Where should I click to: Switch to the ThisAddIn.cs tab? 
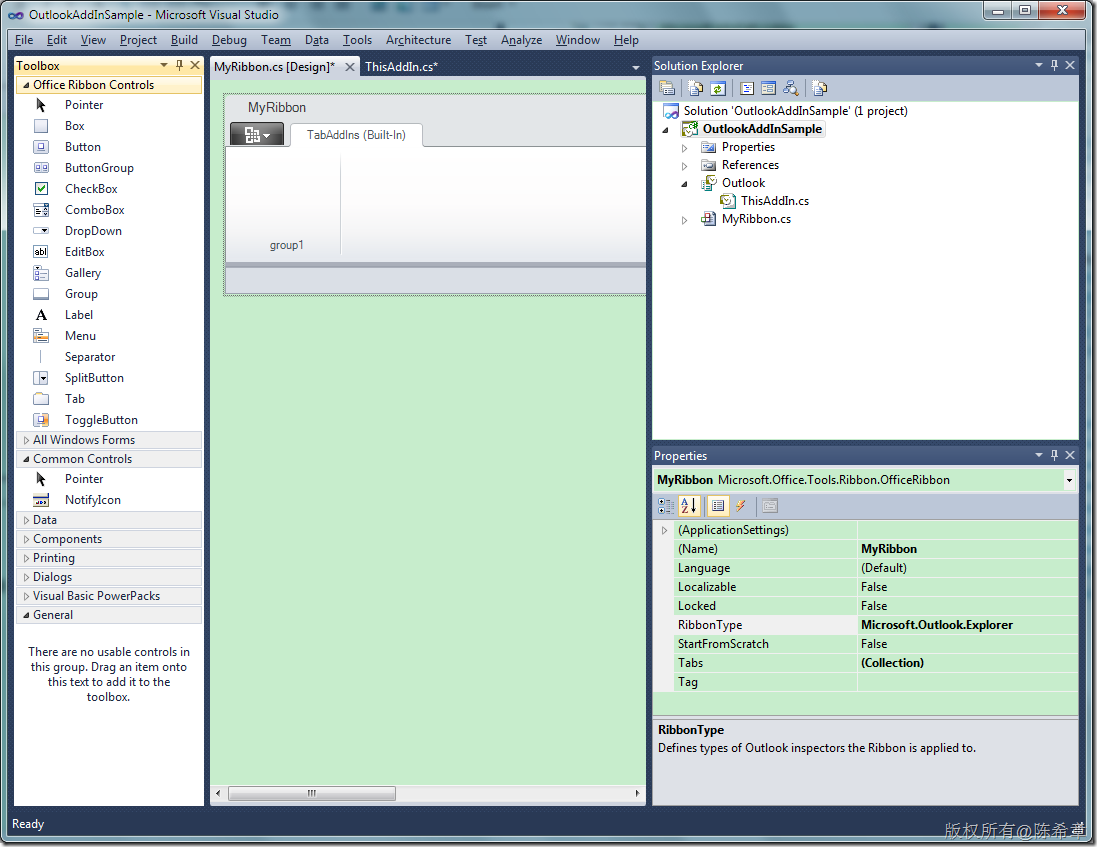[401, 67]
